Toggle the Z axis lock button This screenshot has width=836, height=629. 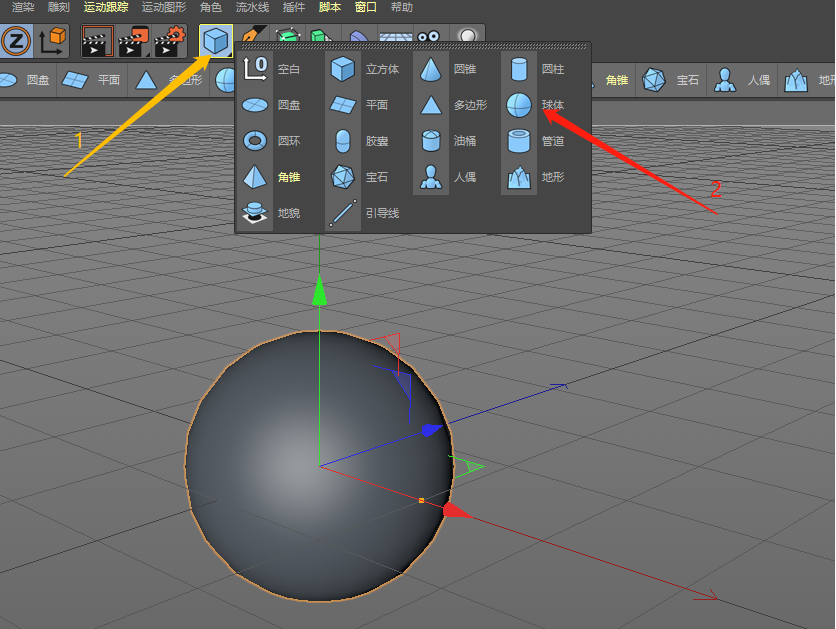click(16, 41)
